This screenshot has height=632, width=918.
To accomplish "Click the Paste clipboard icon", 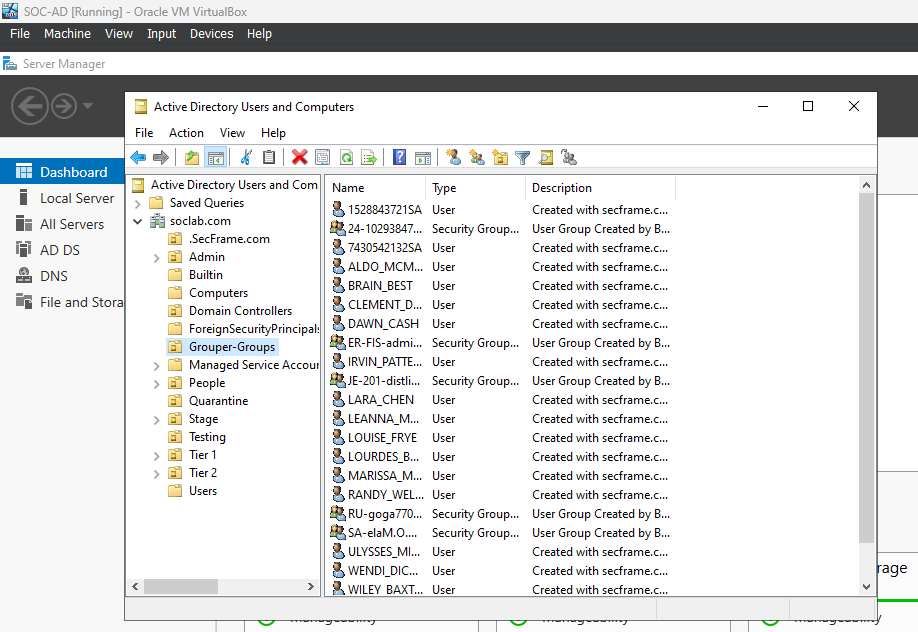I will pos(269,157).
